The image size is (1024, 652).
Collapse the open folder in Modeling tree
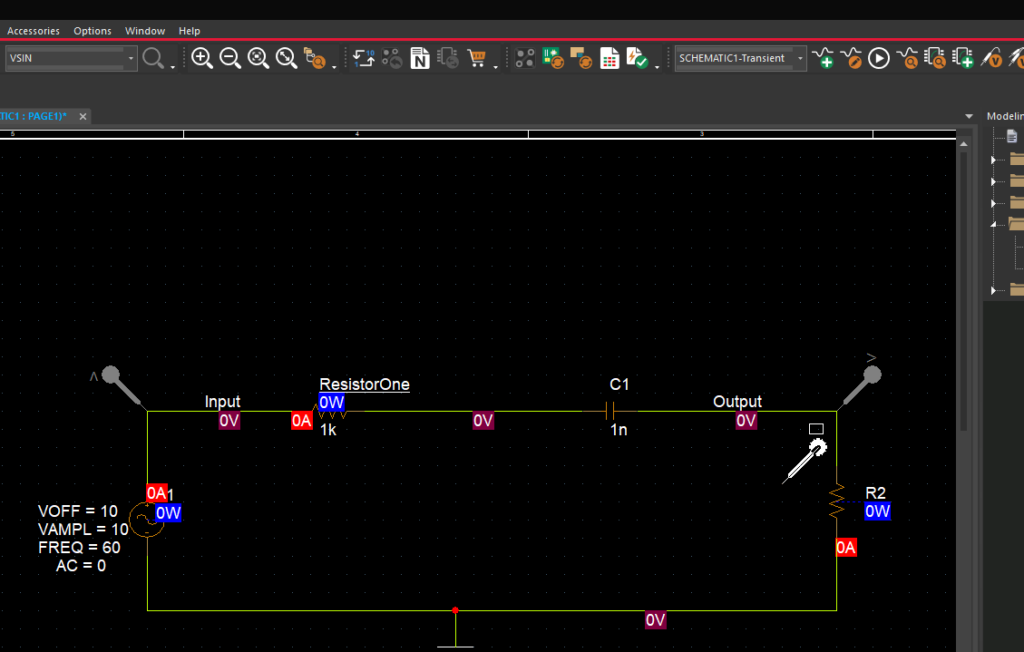coord(993,224)
